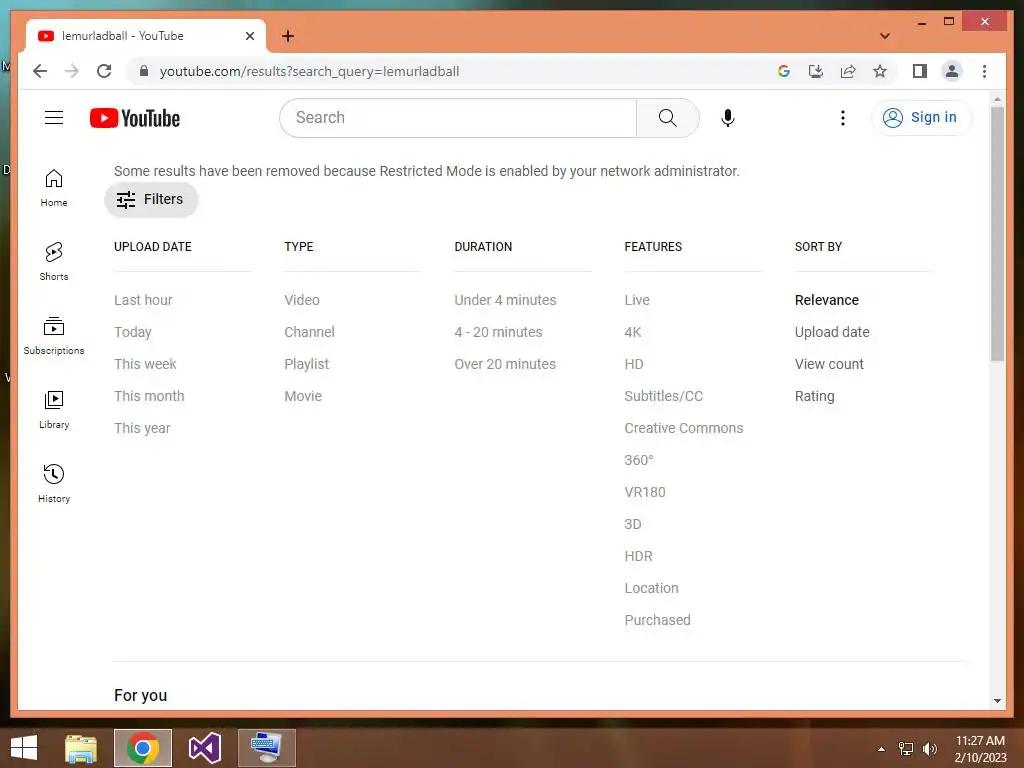Sort results by Upload date
Image resolution: width=1024 pixels, height=768 pixels.
click(832, 332)
